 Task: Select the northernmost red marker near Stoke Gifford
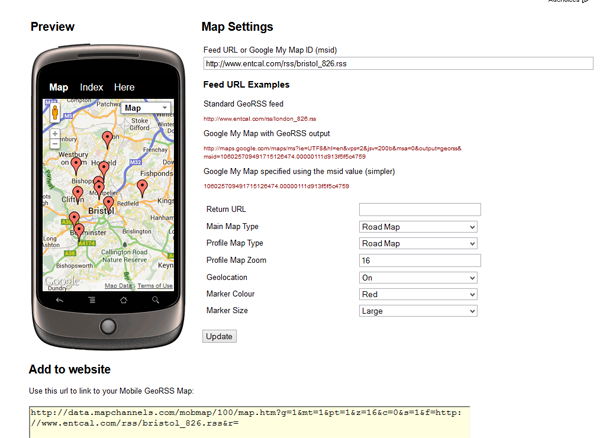point(108,140)
